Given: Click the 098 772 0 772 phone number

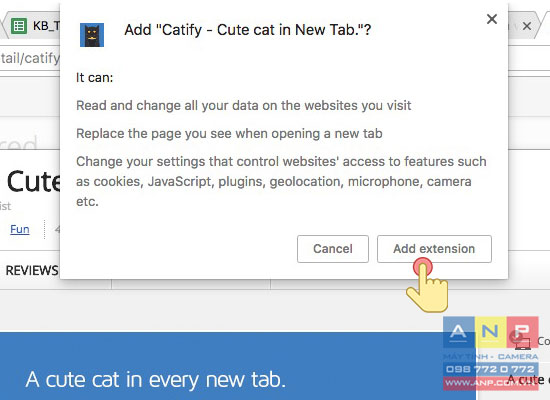Looking at the screenshot, I should pos(490,369).
